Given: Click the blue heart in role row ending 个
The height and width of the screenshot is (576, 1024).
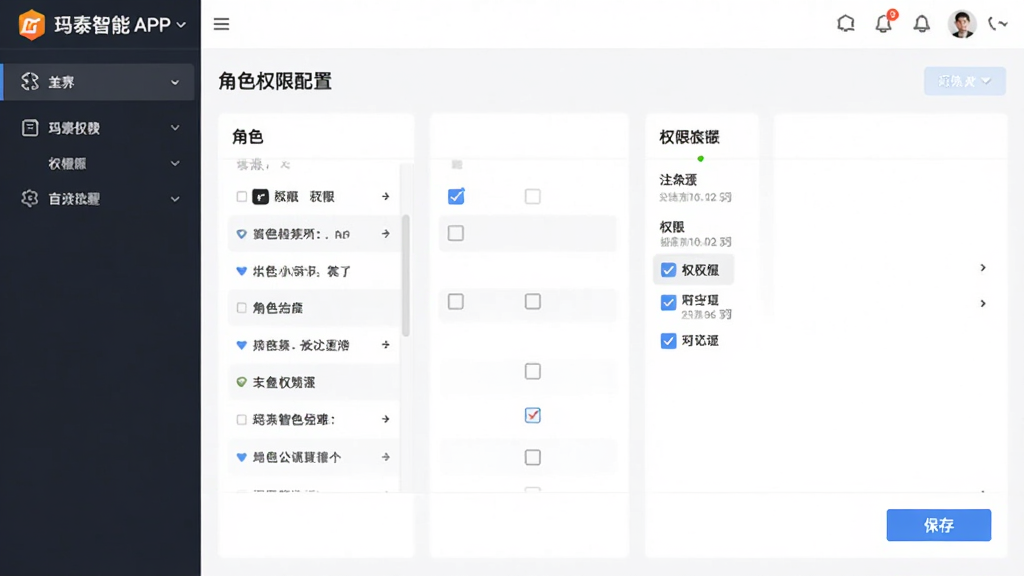Looking at the screenshot, I should [x=242, y=457].
